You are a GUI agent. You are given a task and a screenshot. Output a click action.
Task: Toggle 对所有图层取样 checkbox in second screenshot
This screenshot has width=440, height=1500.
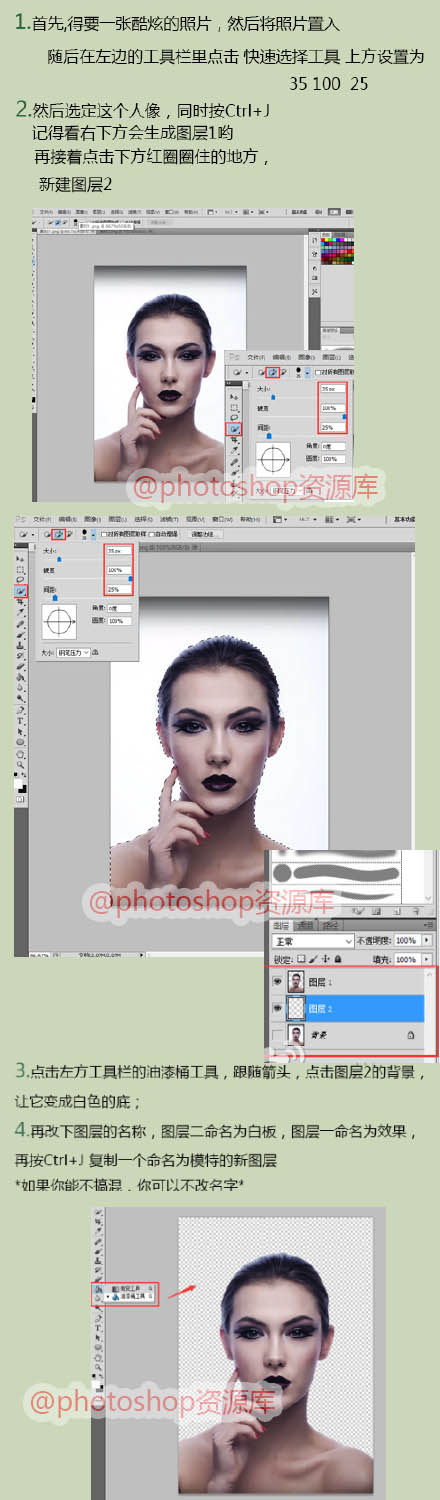pyautogui.click(x=104, y=533)
